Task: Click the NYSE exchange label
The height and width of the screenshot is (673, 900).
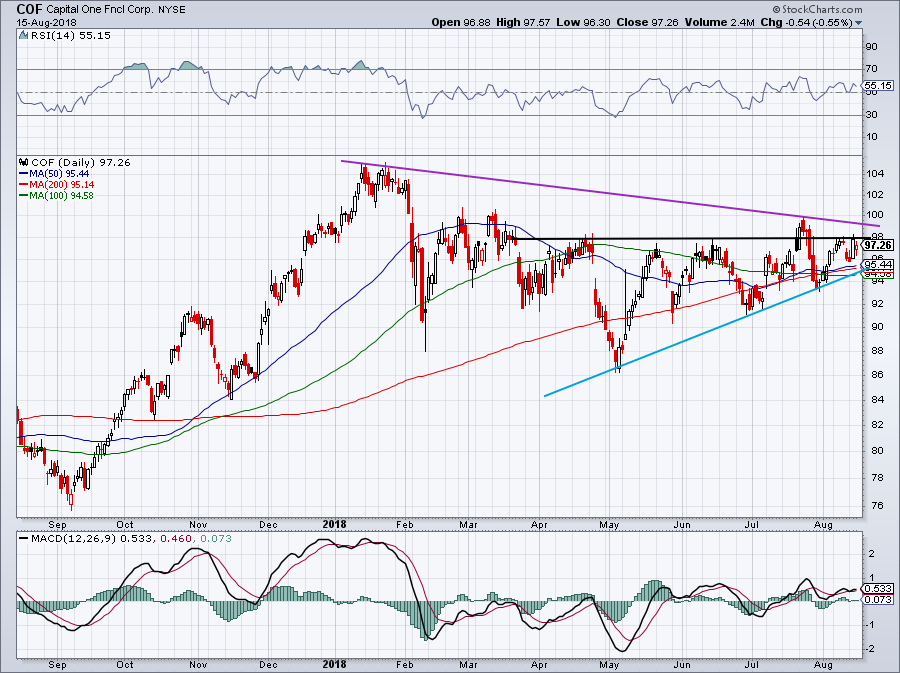Action: [172, 10]
